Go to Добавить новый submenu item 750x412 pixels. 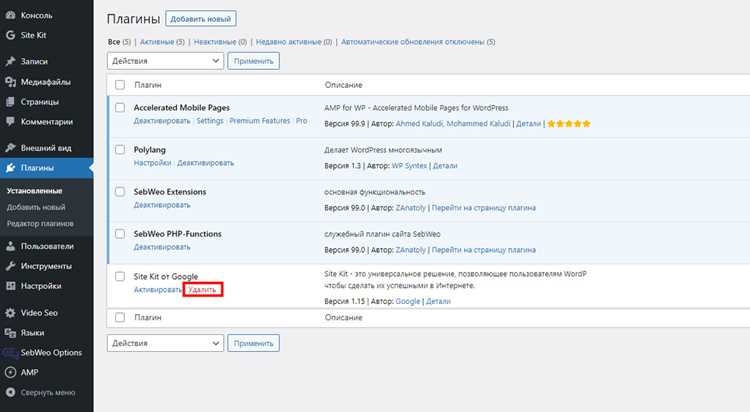(x=36, y=207)
